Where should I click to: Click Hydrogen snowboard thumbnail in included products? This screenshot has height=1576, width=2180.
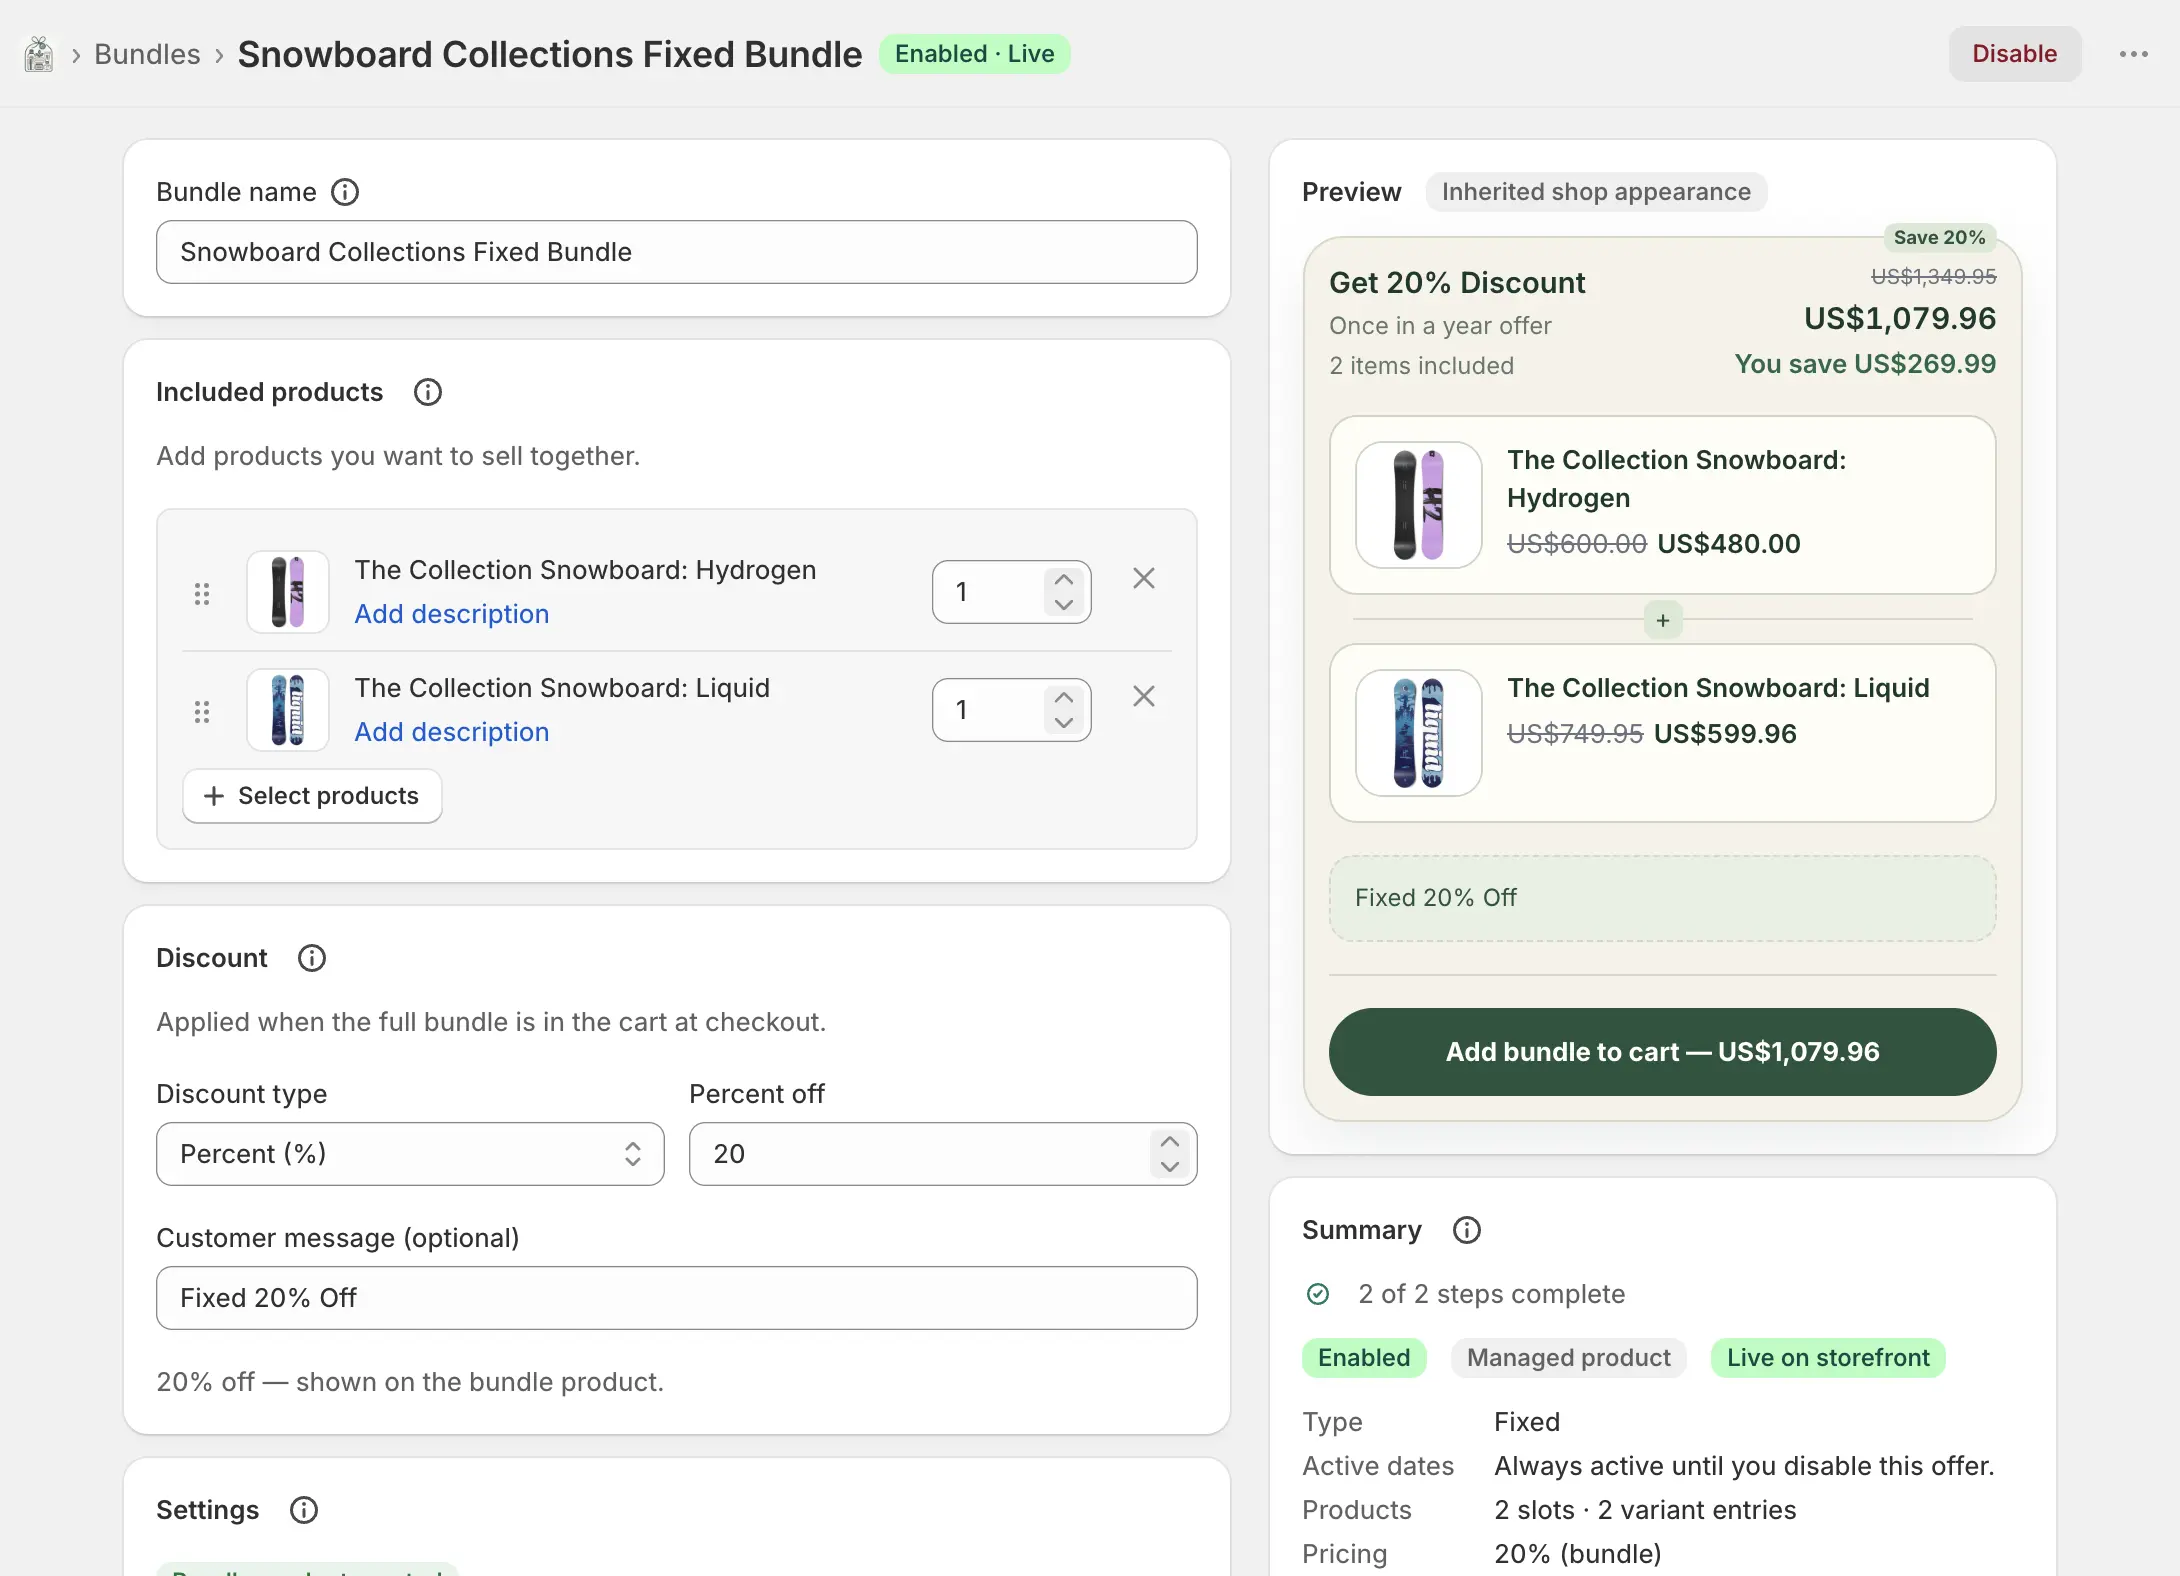tap(288, 592)
